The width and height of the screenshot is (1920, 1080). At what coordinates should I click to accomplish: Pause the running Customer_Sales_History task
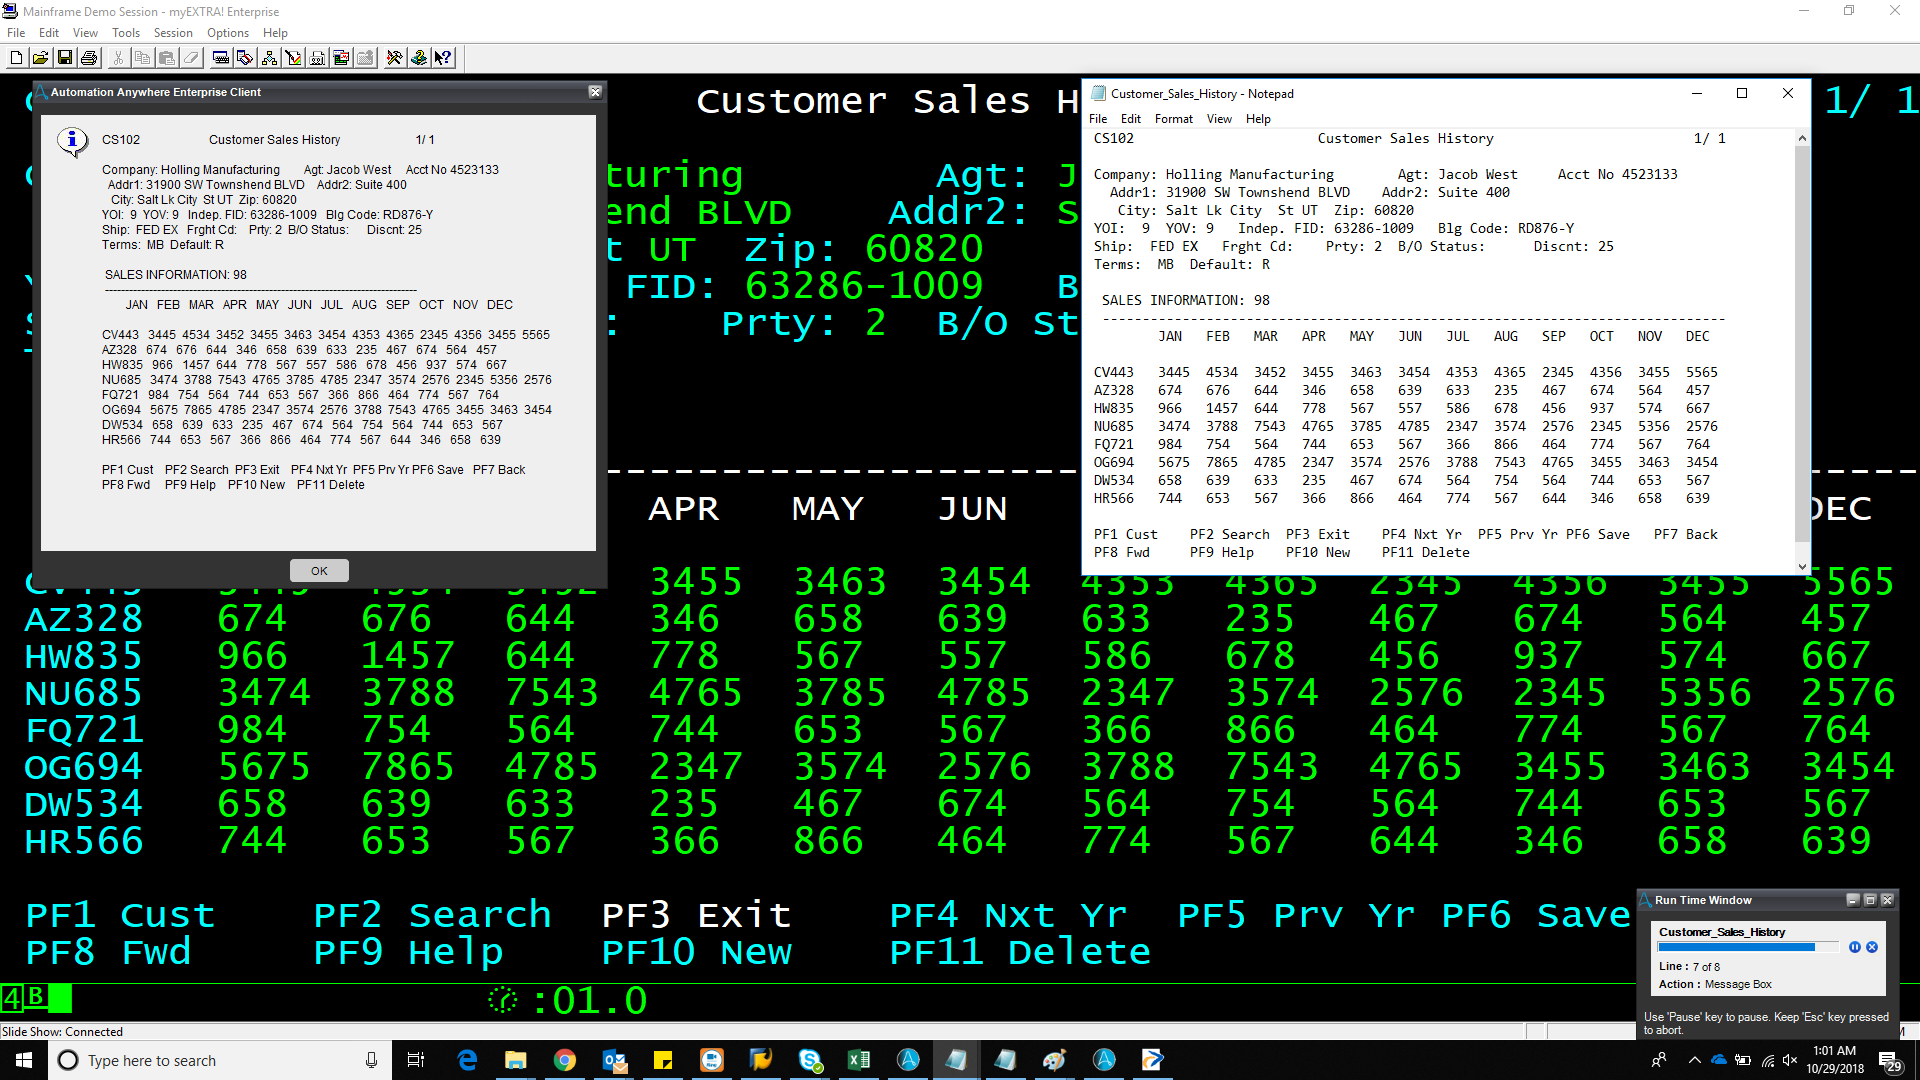[1854, 947]
